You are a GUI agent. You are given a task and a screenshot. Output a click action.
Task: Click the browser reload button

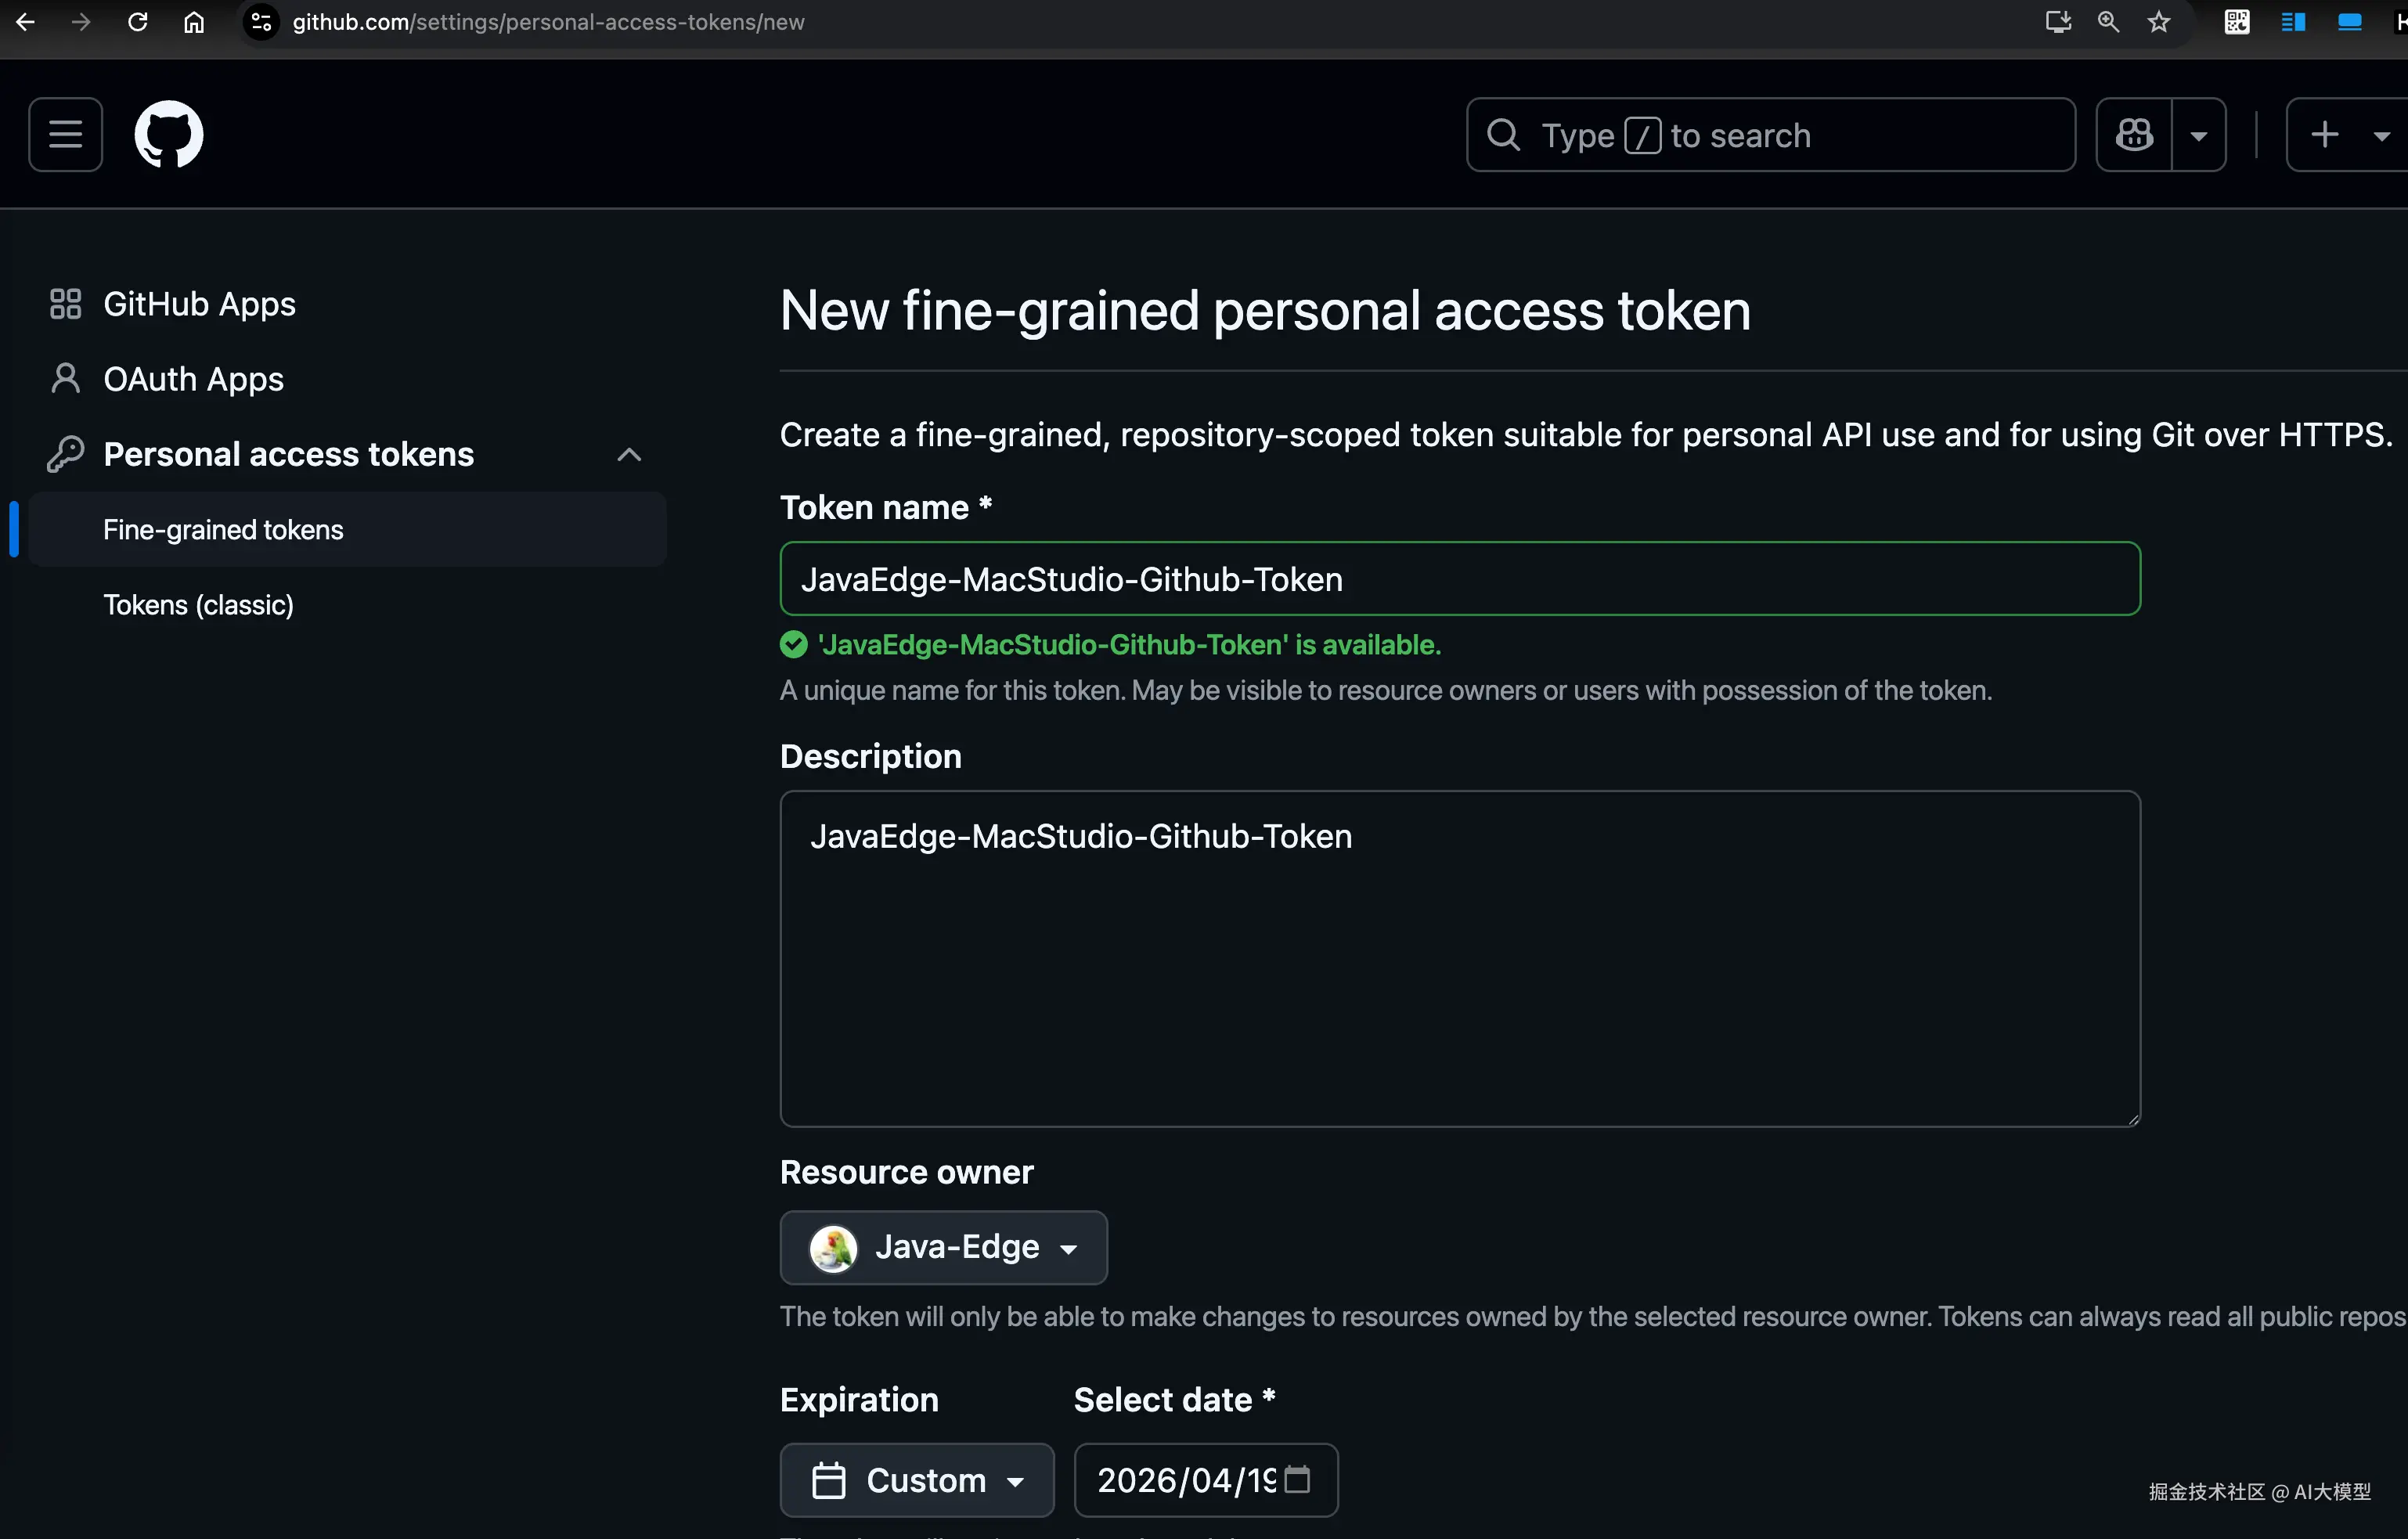(138, 22)
